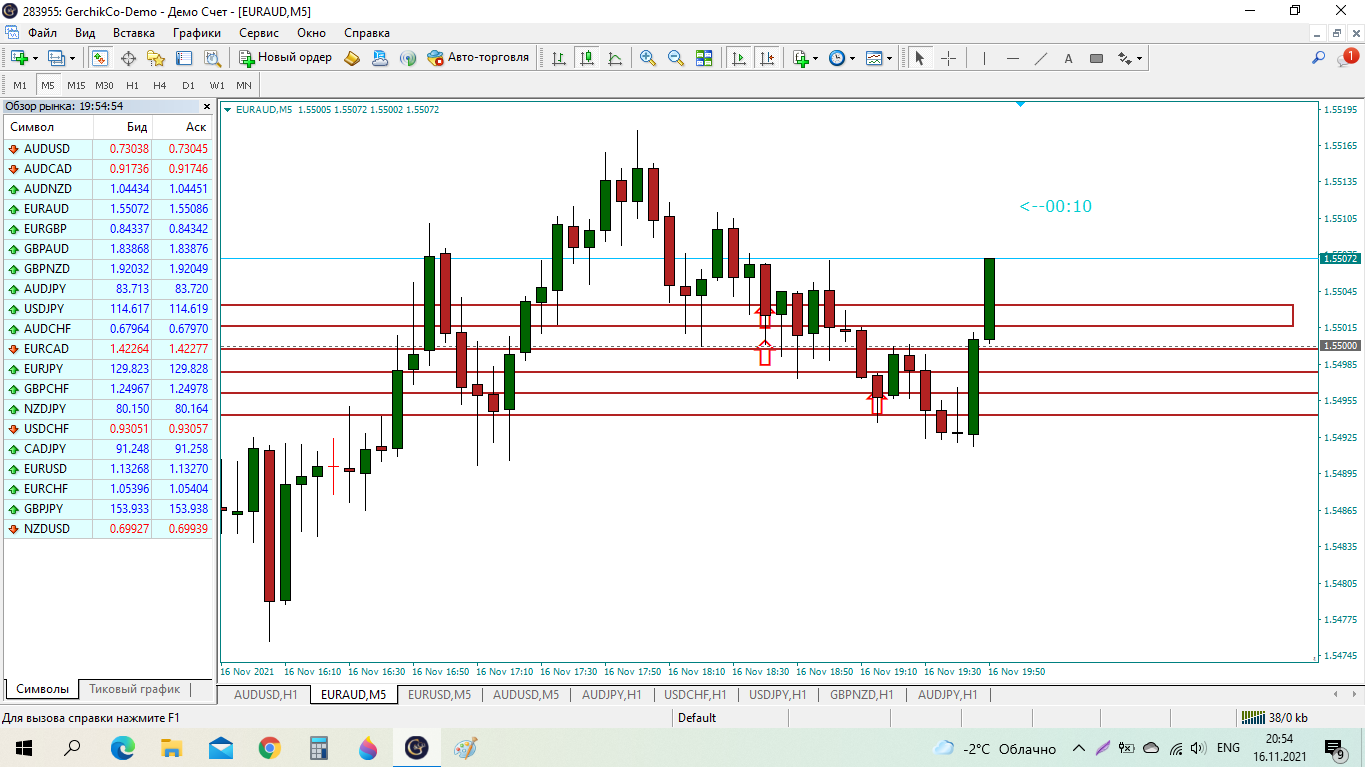Select the trendline drawing tool
The height and width of the screenshot is (767, 1365).
point(1040,58)
